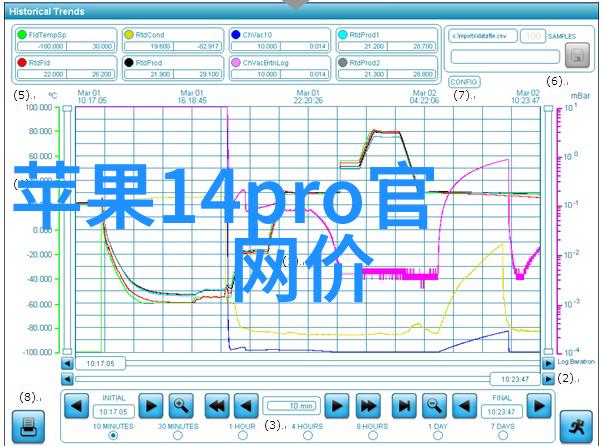604x447 pixels.
Task: Click the left temperature axis slider top handle
Action: tap(67, 109)
